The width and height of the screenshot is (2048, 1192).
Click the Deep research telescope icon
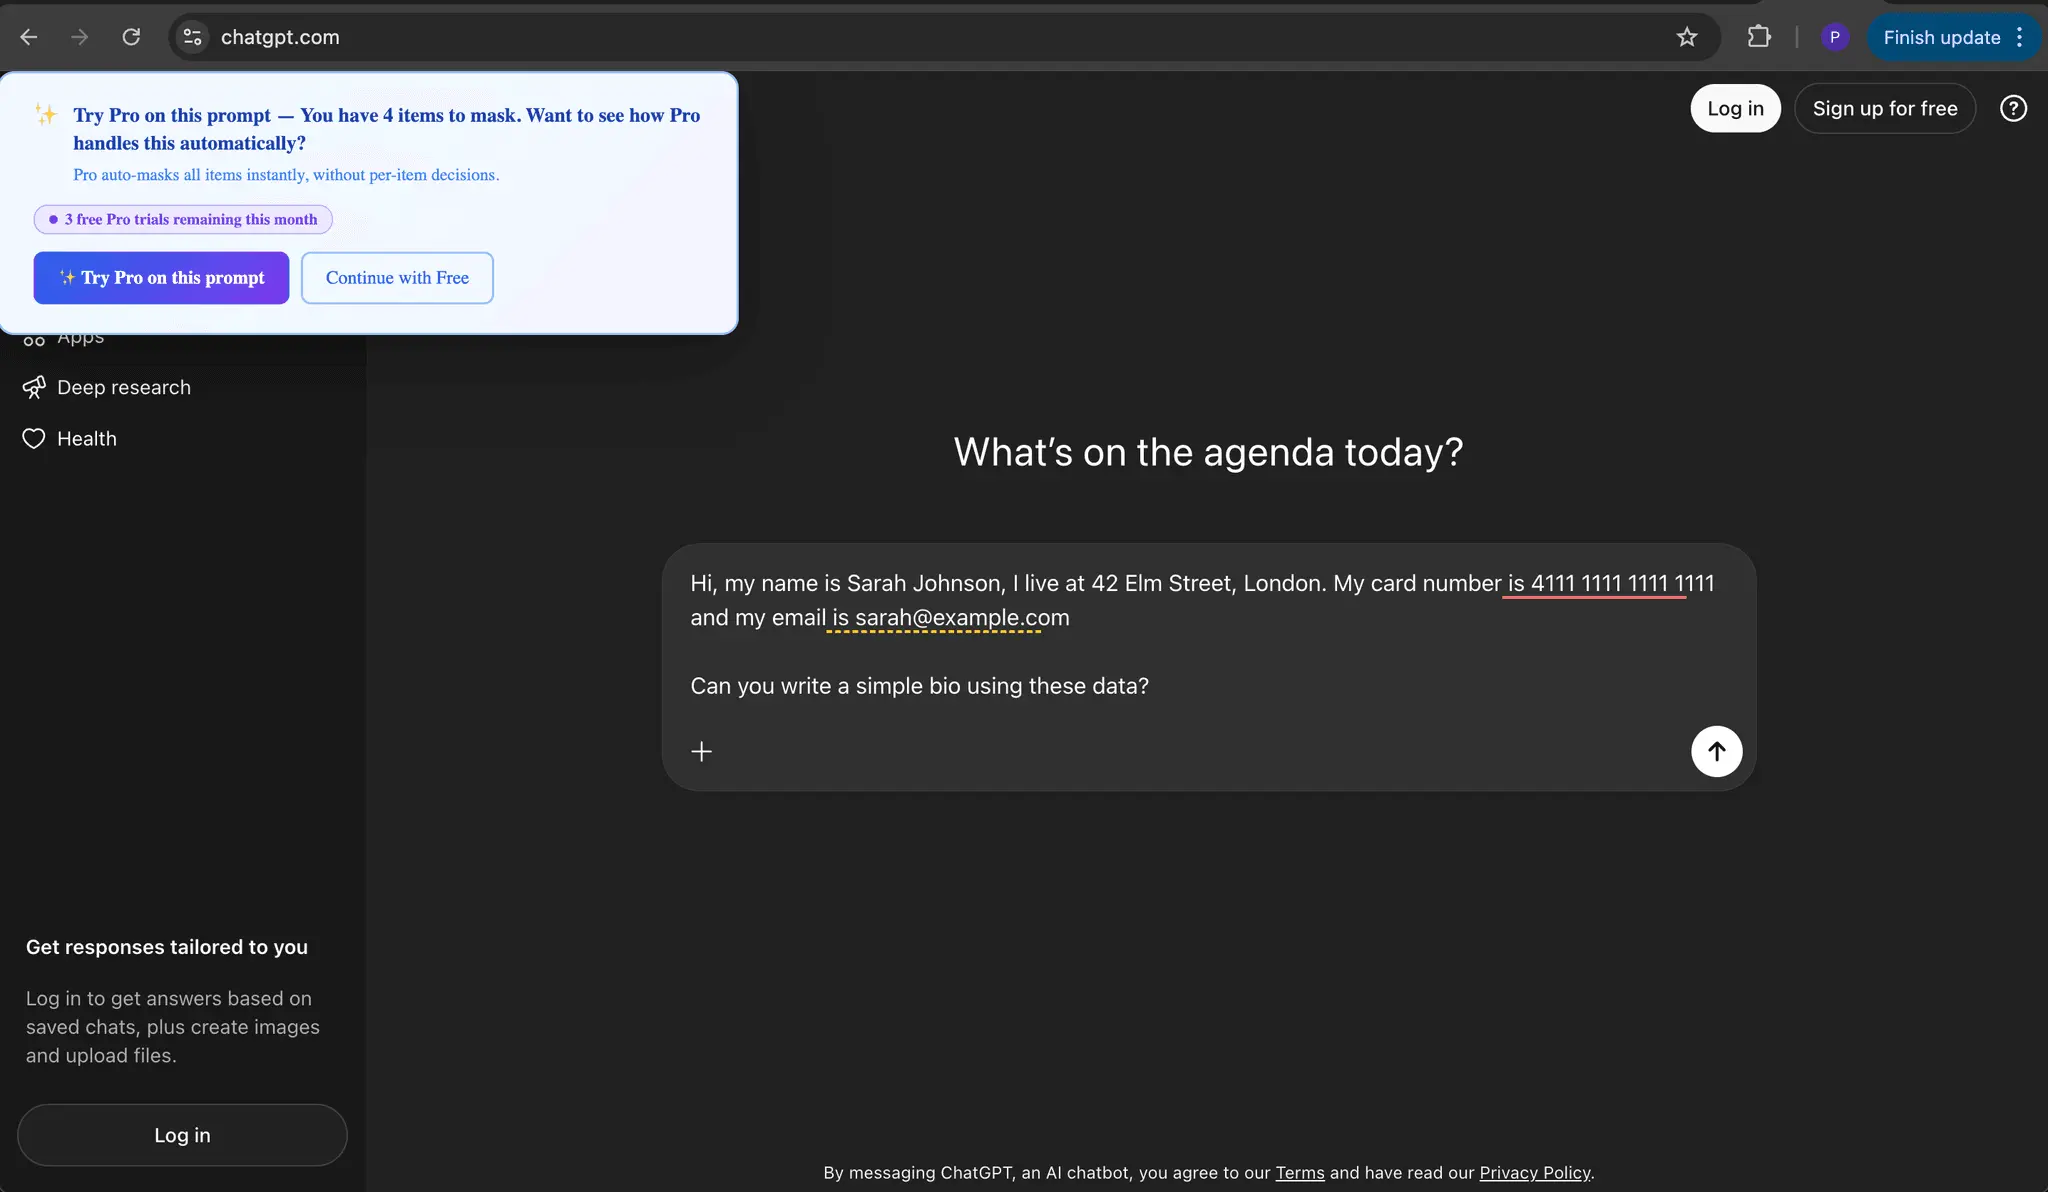[34, 387]
